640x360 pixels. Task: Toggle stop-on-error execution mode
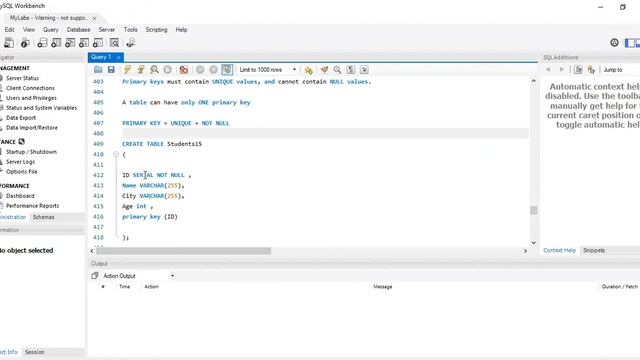[184, 70]
